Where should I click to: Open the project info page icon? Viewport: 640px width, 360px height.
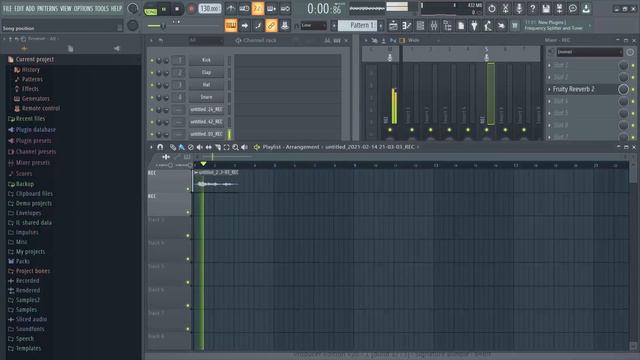tap(461, 26)
